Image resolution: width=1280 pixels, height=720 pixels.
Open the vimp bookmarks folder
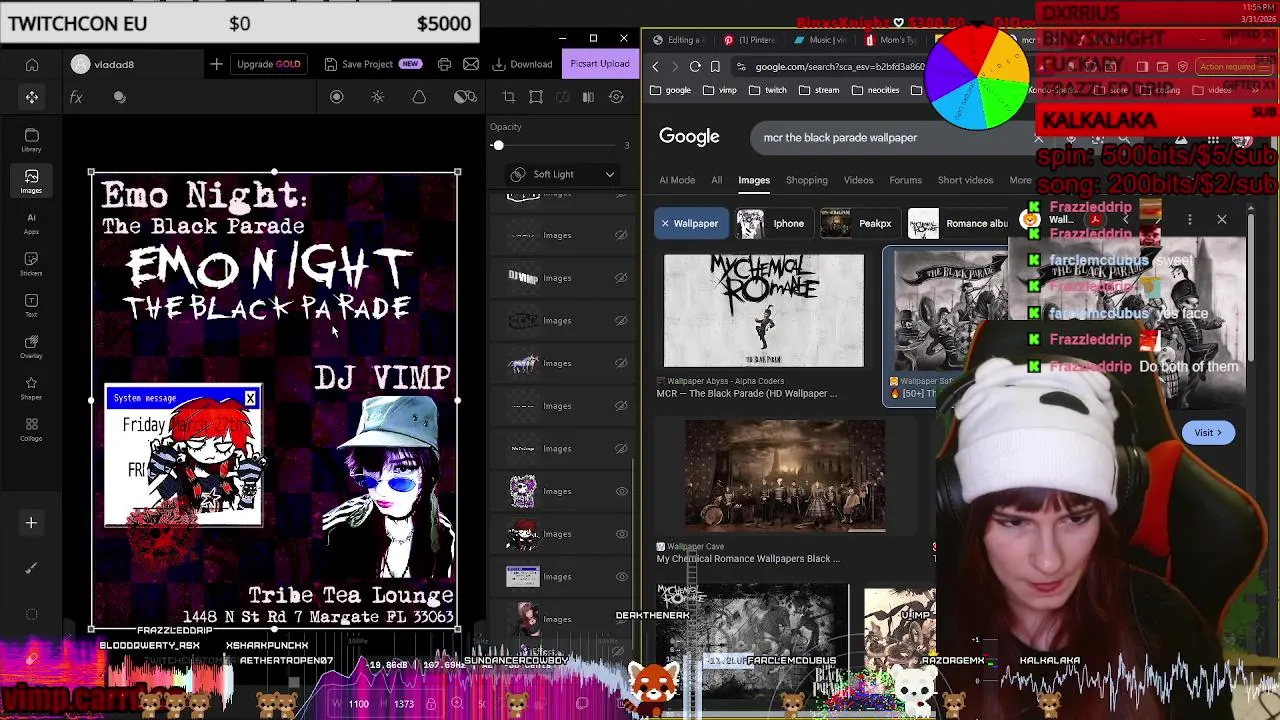(718, 90)
